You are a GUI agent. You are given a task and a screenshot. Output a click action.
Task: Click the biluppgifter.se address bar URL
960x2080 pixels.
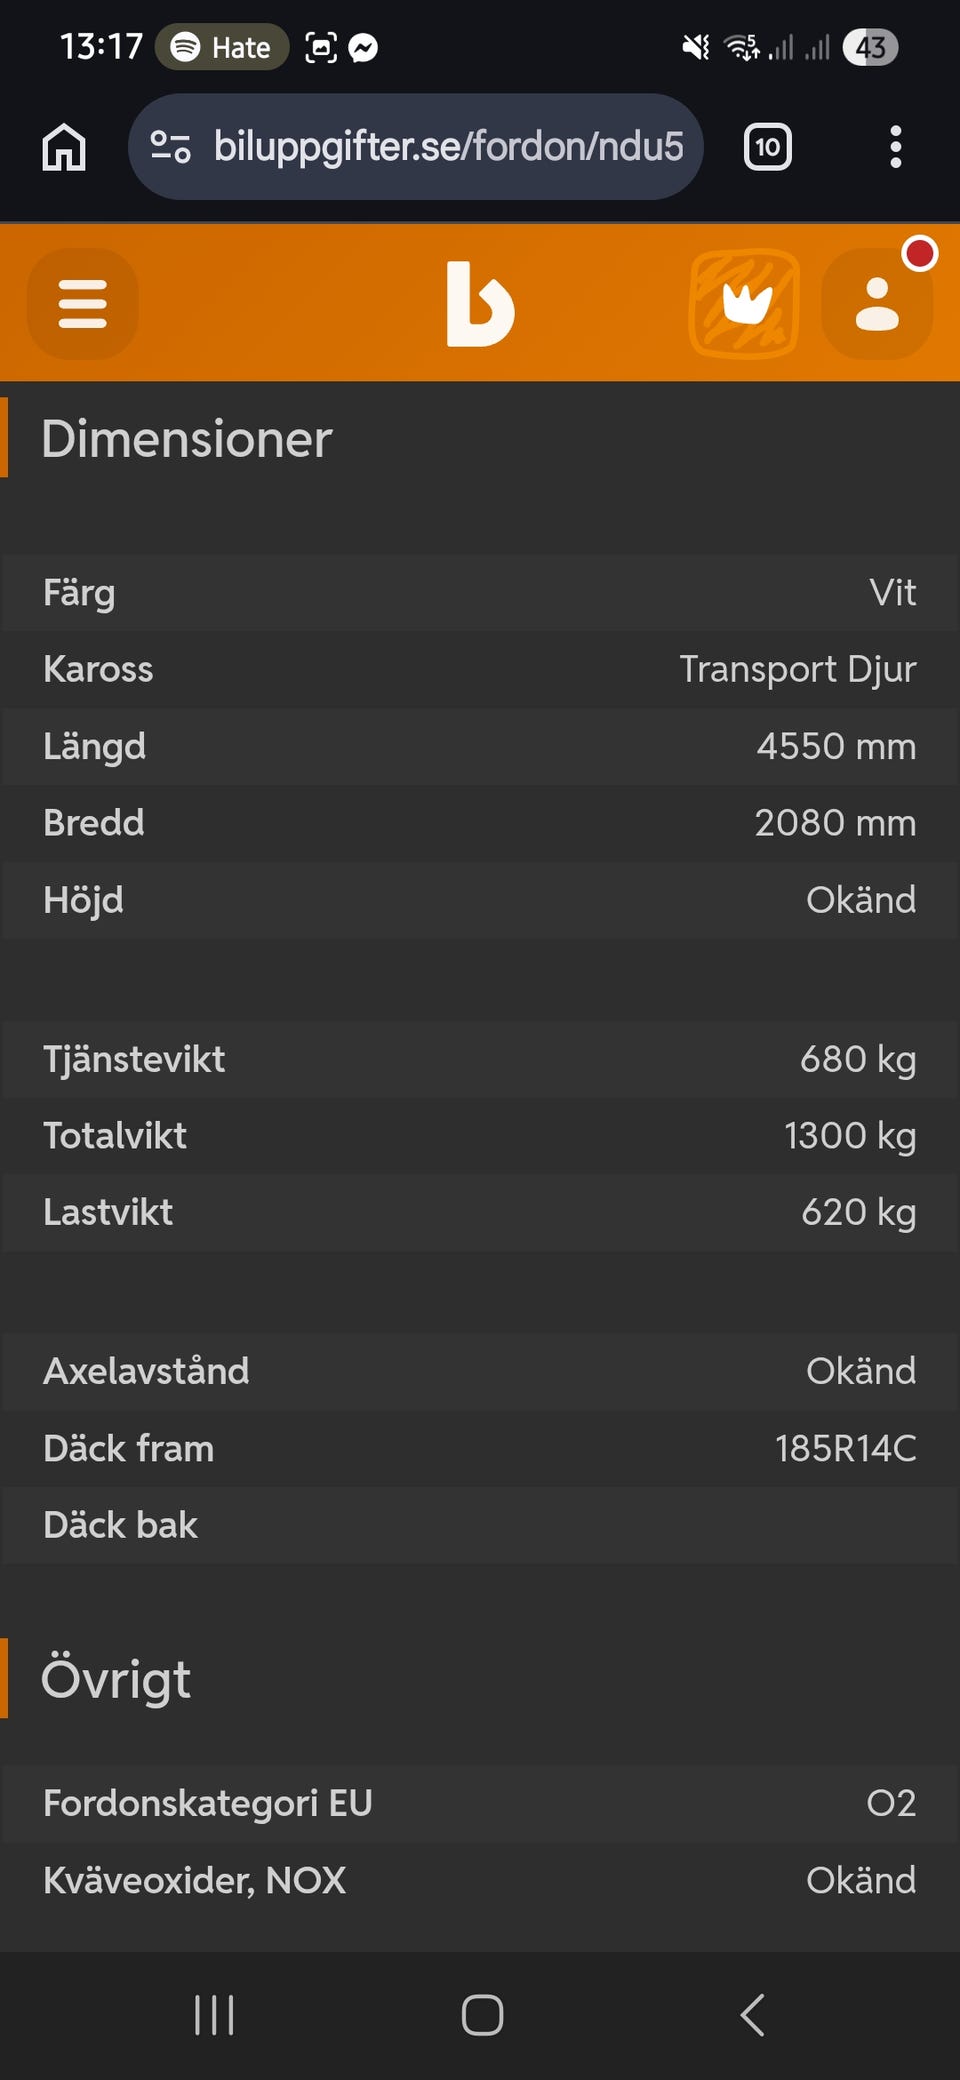click(x=448, y=147)
